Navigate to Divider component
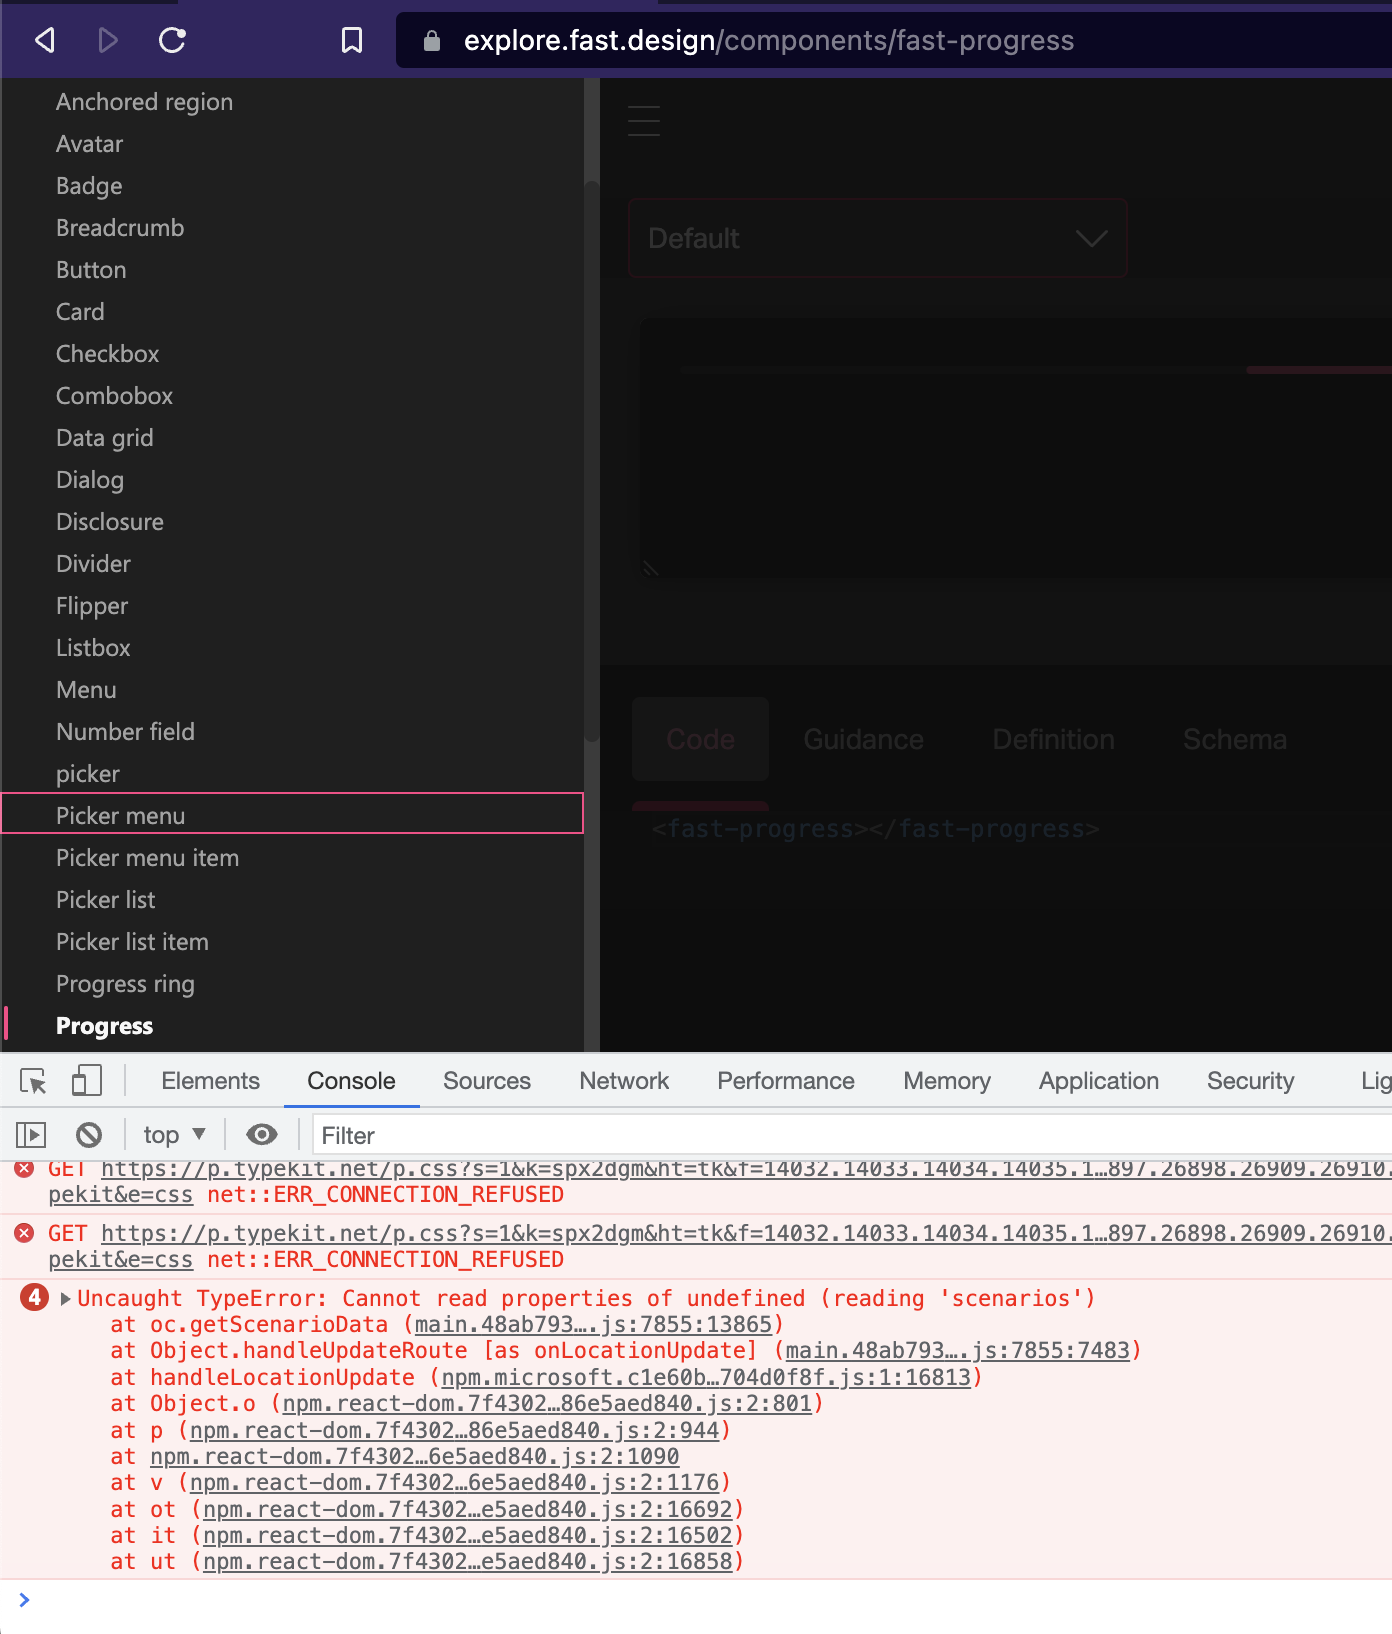This screenshot has height=1634, width=1392. point(93,564)
